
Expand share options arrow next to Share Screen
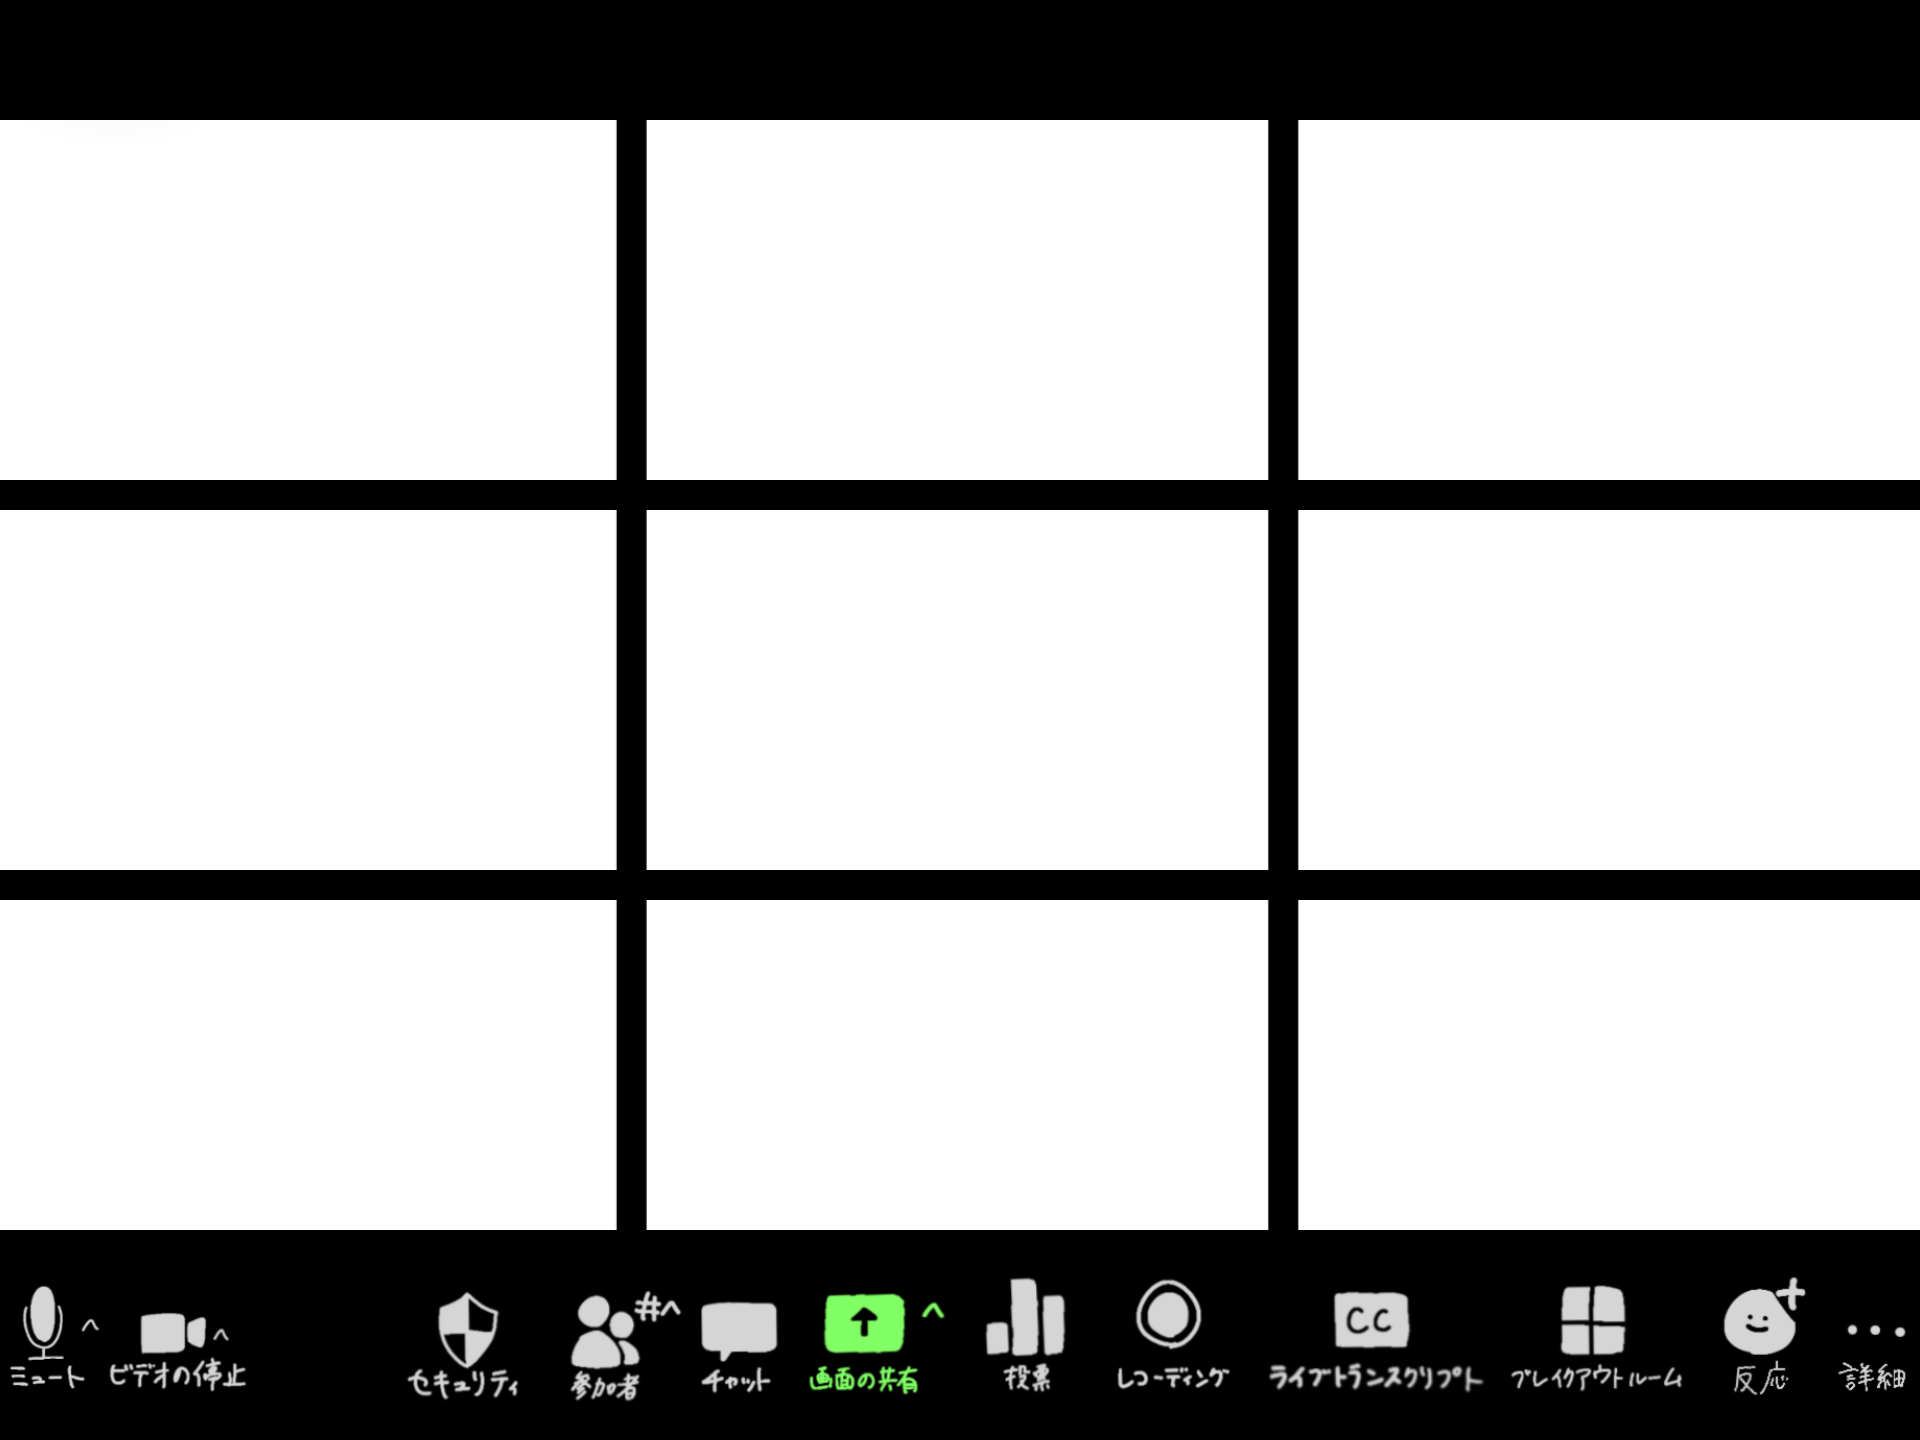point(932,1311)
